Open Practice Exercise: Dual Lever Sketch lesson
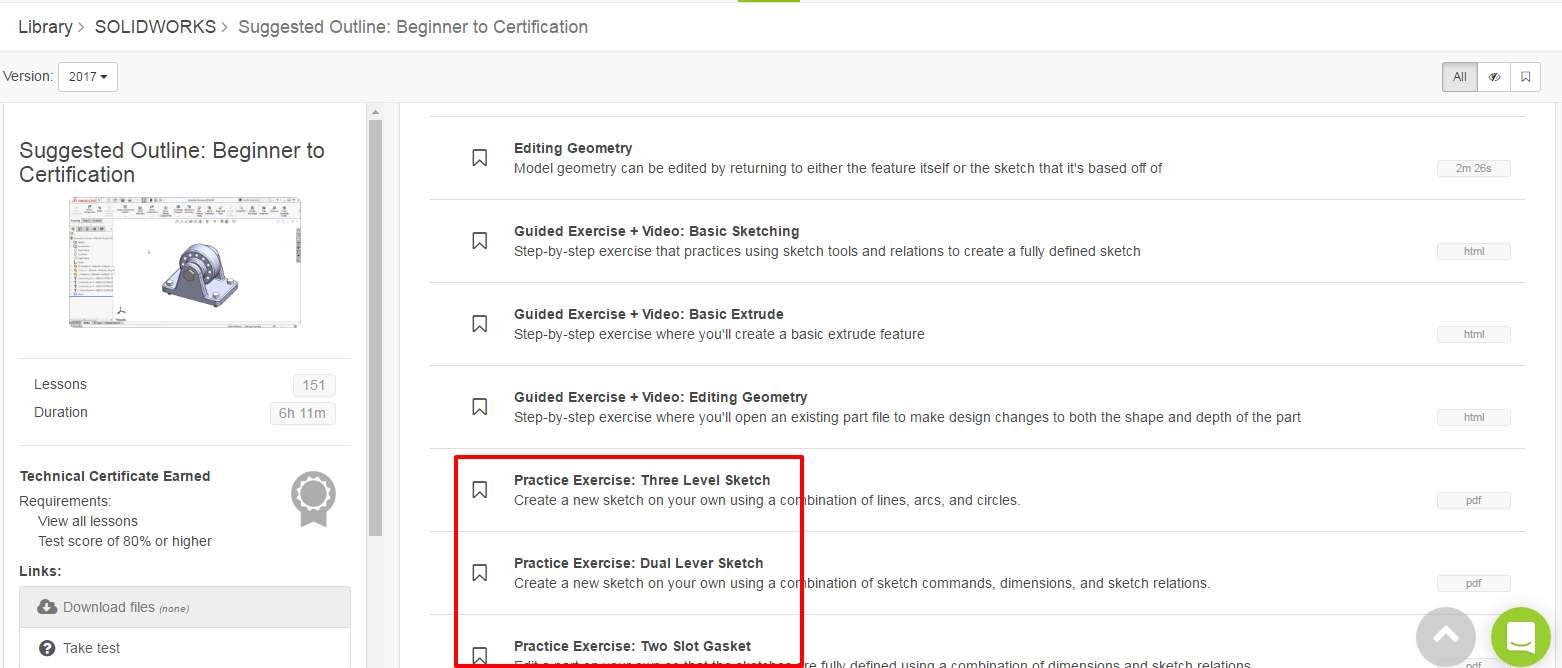 point(638,563)
